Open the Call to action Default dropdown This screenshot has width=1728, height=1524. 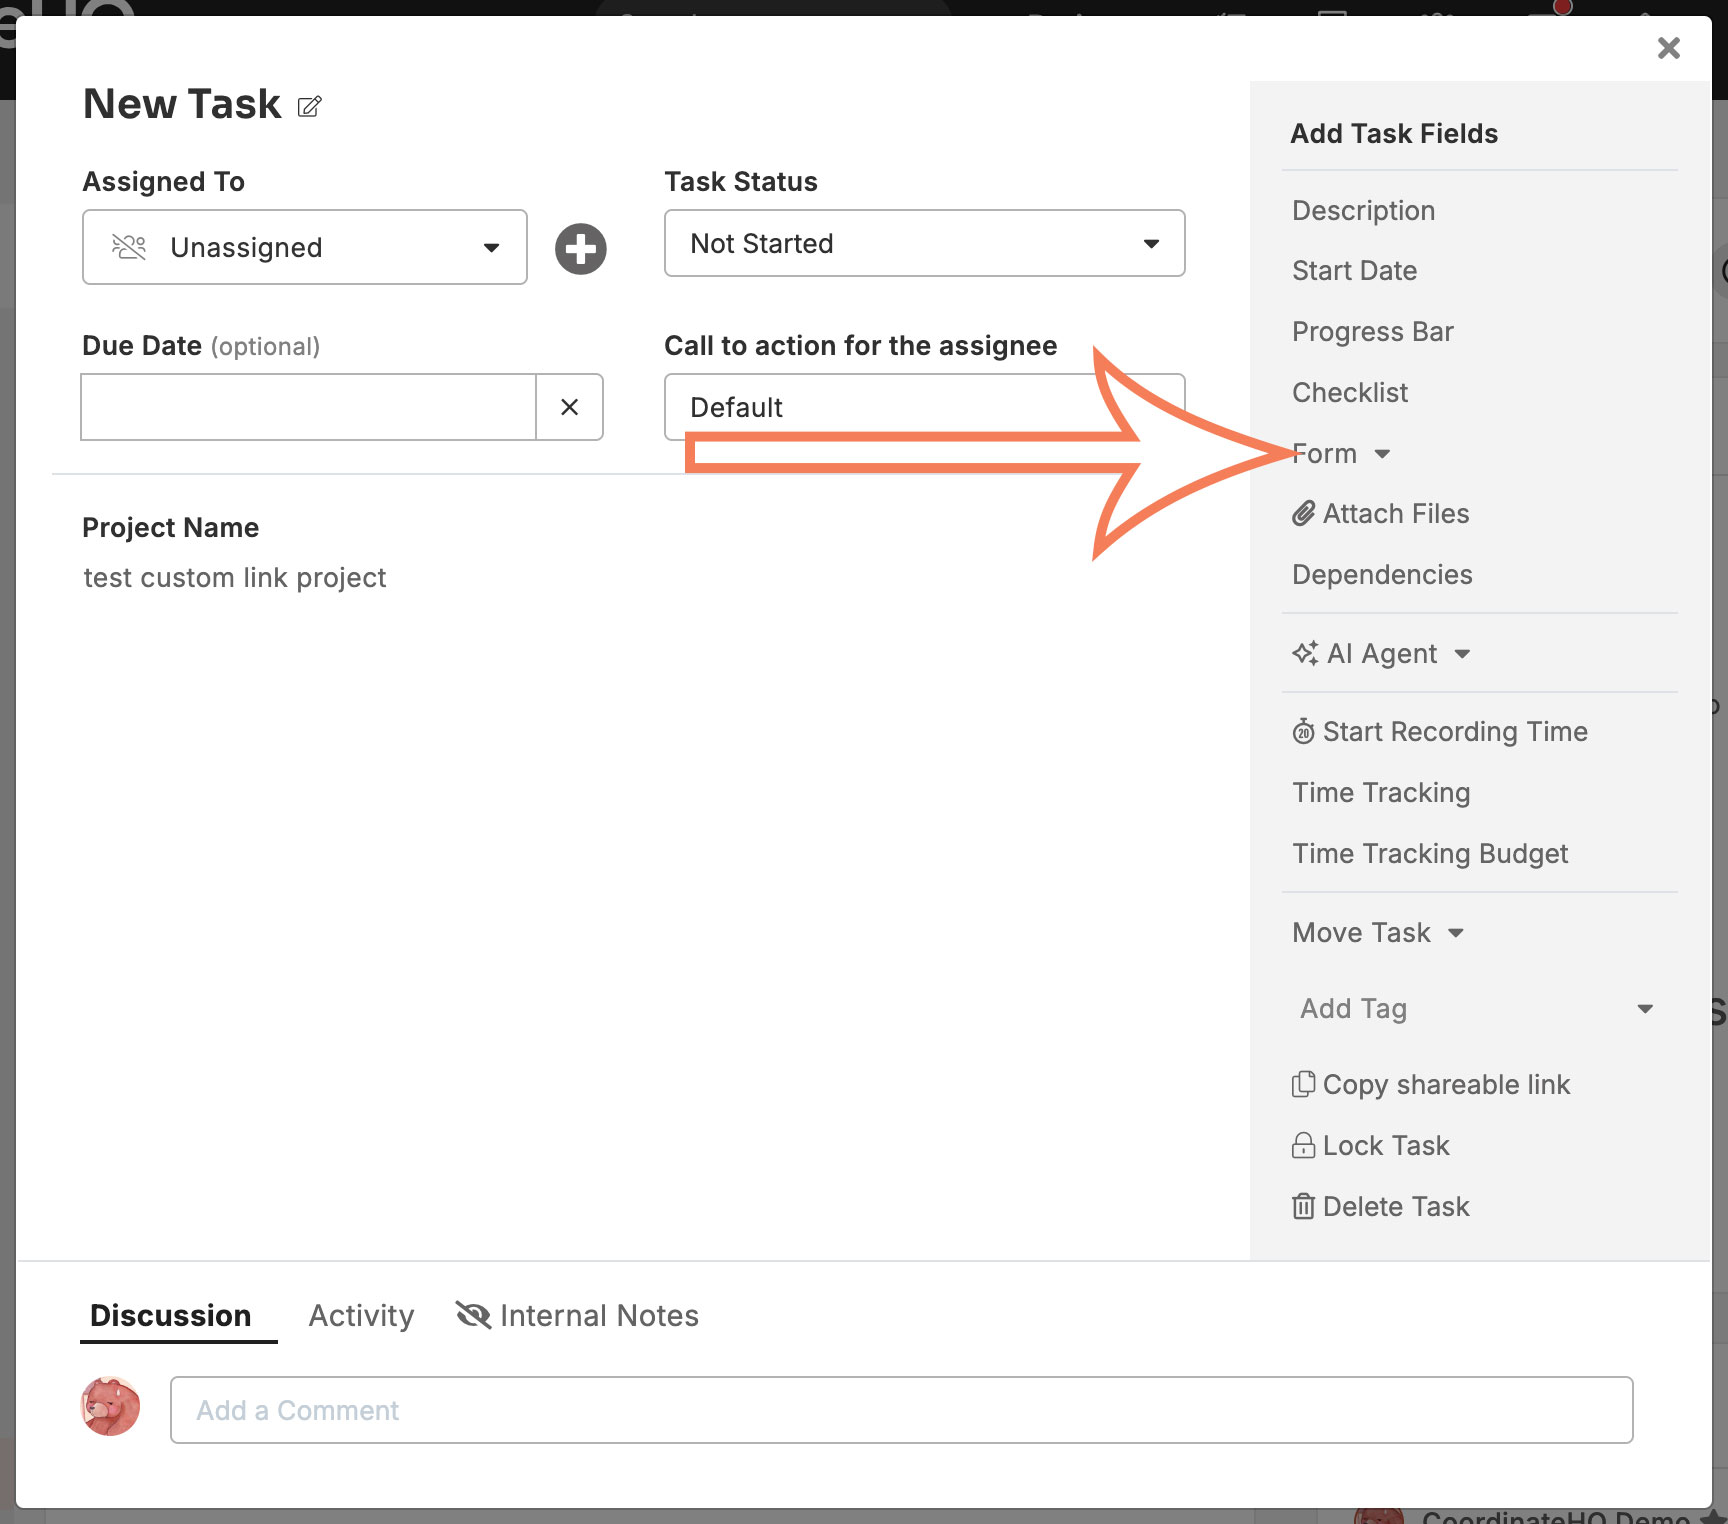coord(925,407)
